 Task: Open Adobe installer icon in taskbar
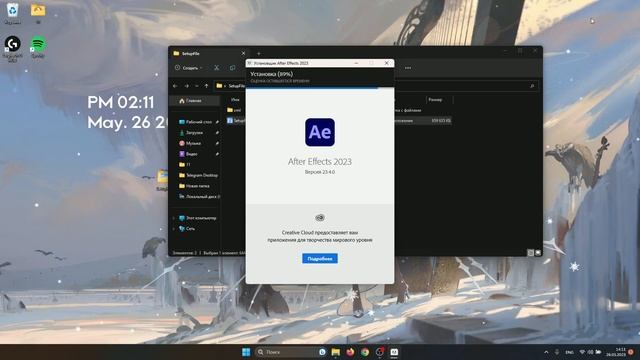(x=394, y=352)
